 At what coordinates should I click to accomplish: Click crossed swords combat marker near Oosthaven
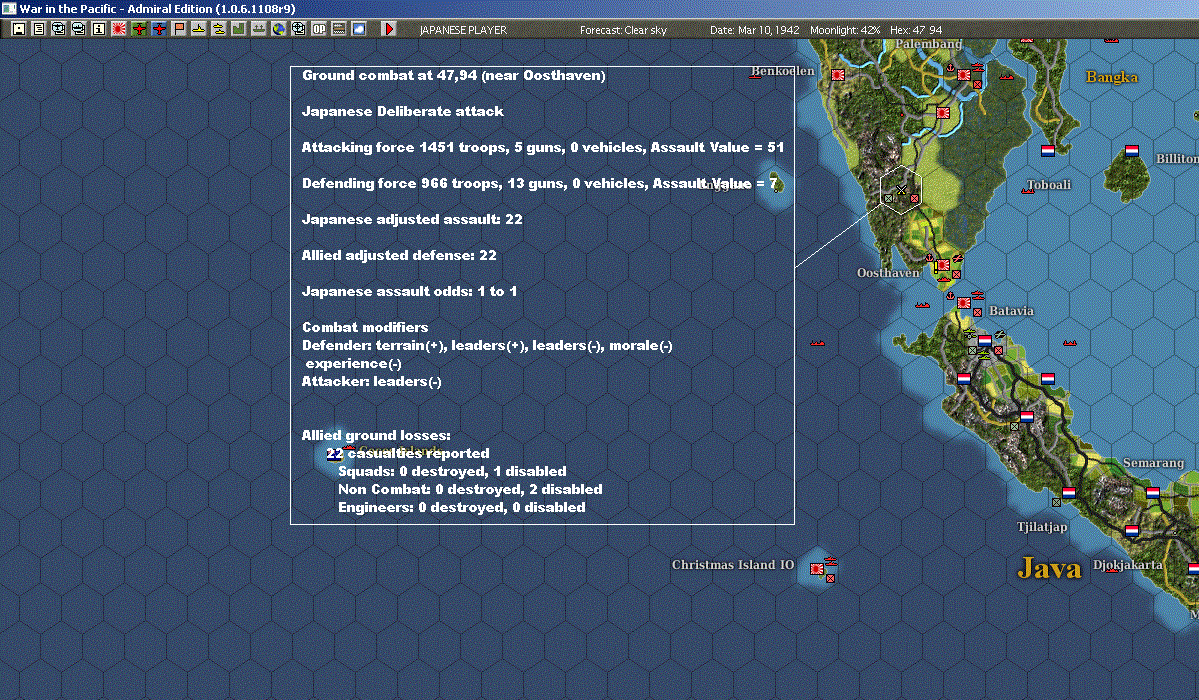pyautogui.click(x=901, y=190)
